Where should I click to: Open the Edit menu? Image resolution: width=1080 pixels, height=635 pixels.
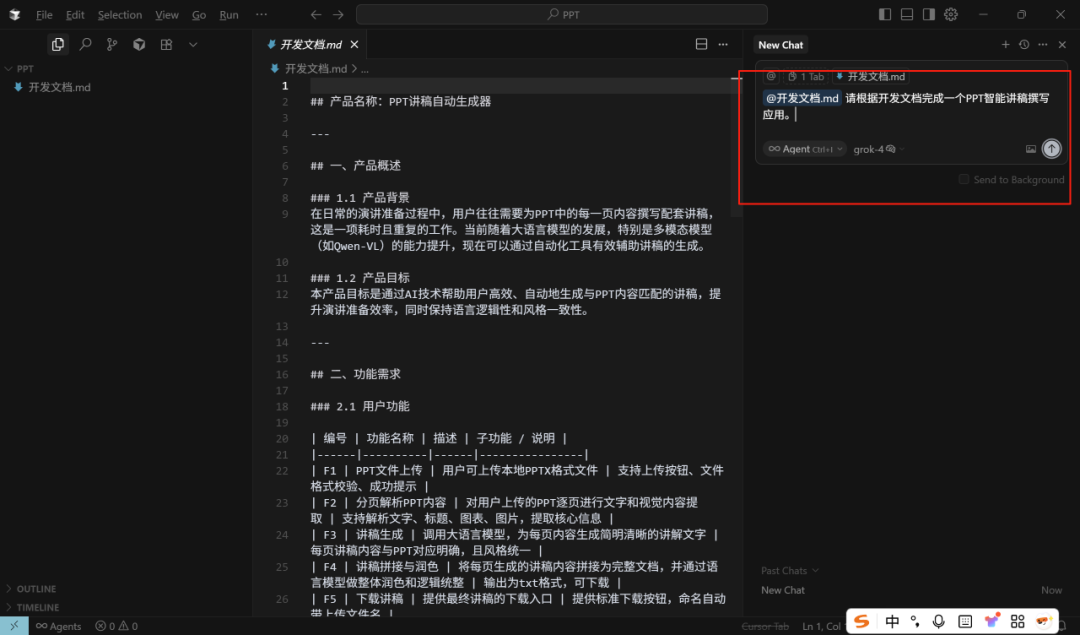[x=75, y=14]
